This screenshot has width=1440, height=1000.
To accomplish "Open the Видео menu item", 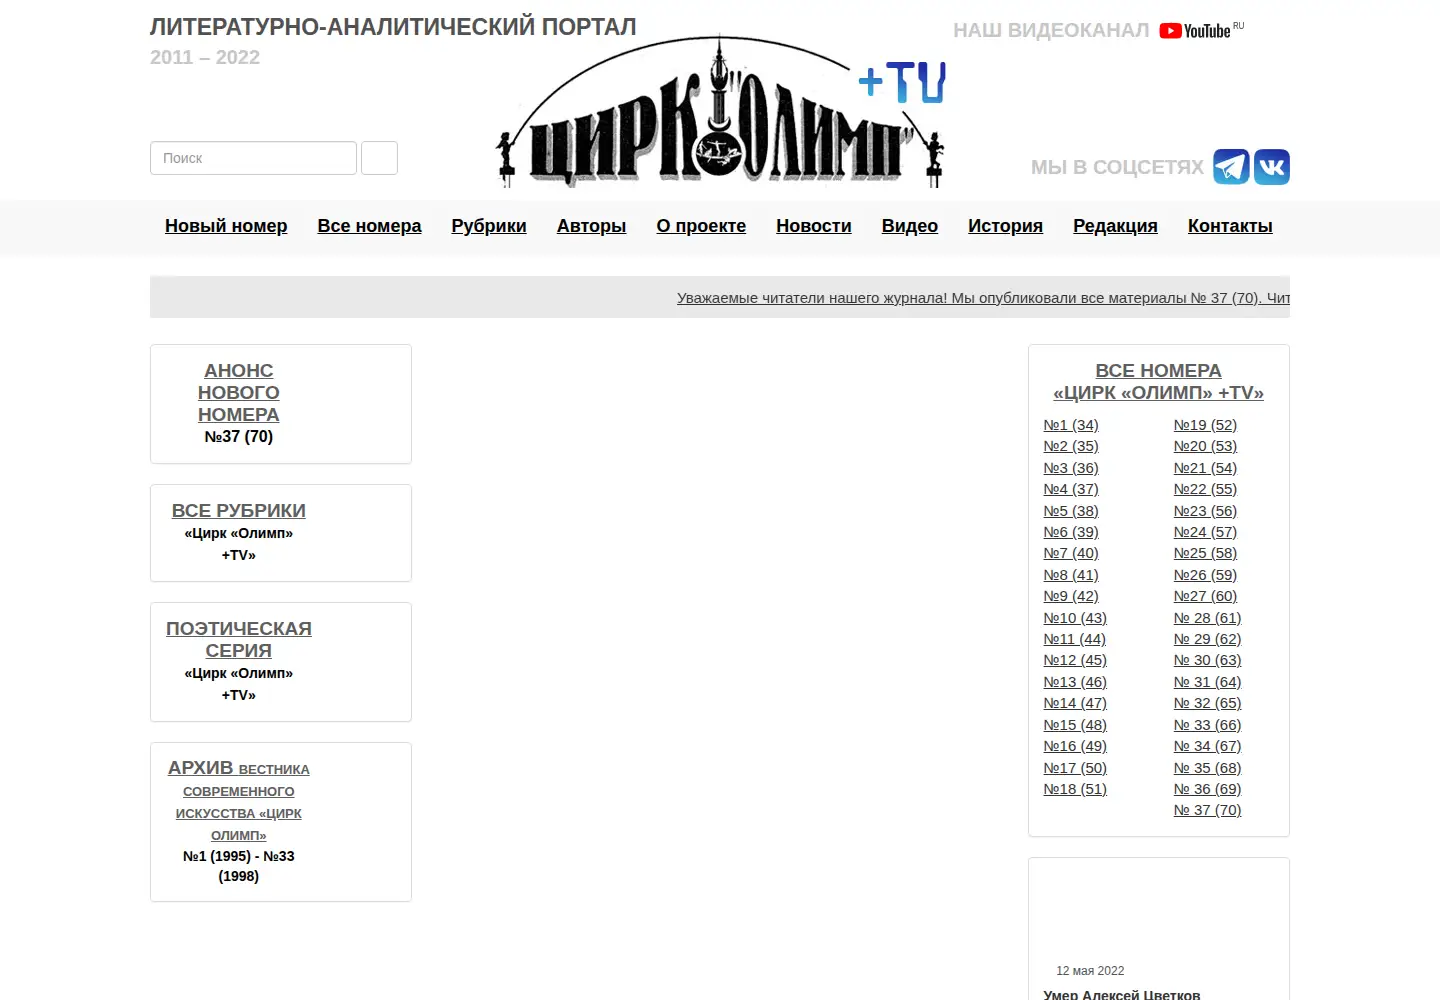I will 910,226.
